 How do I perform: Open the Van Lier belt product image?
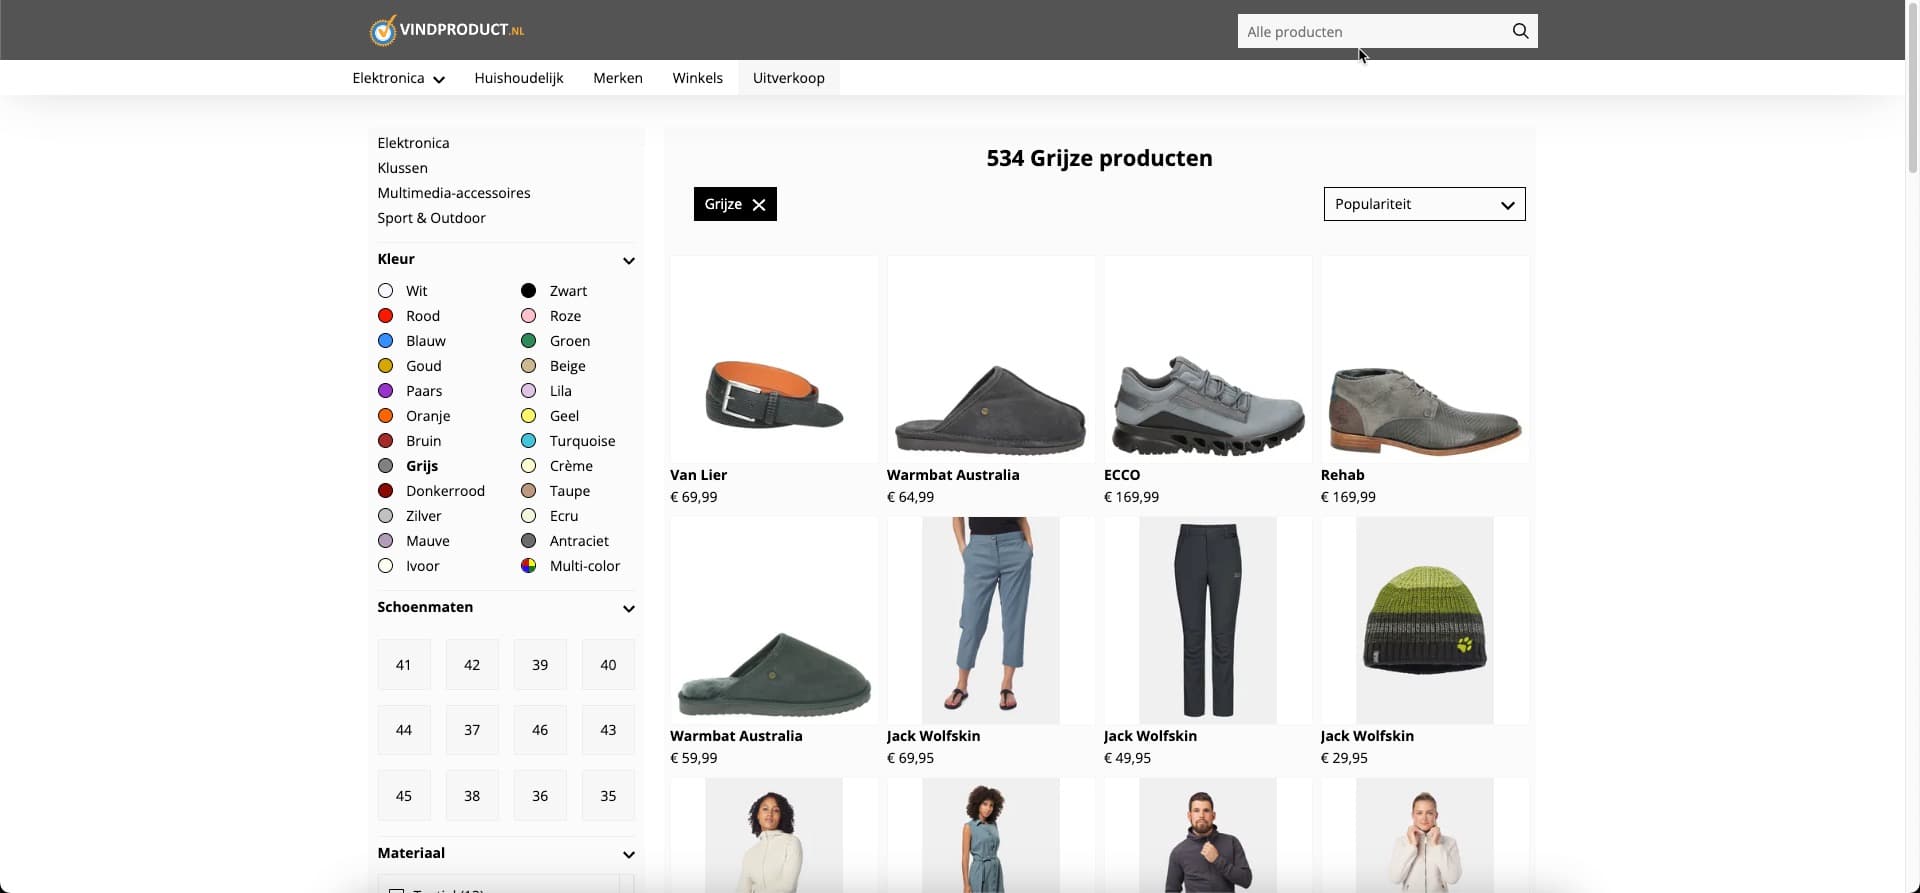[x=774, y=360]
